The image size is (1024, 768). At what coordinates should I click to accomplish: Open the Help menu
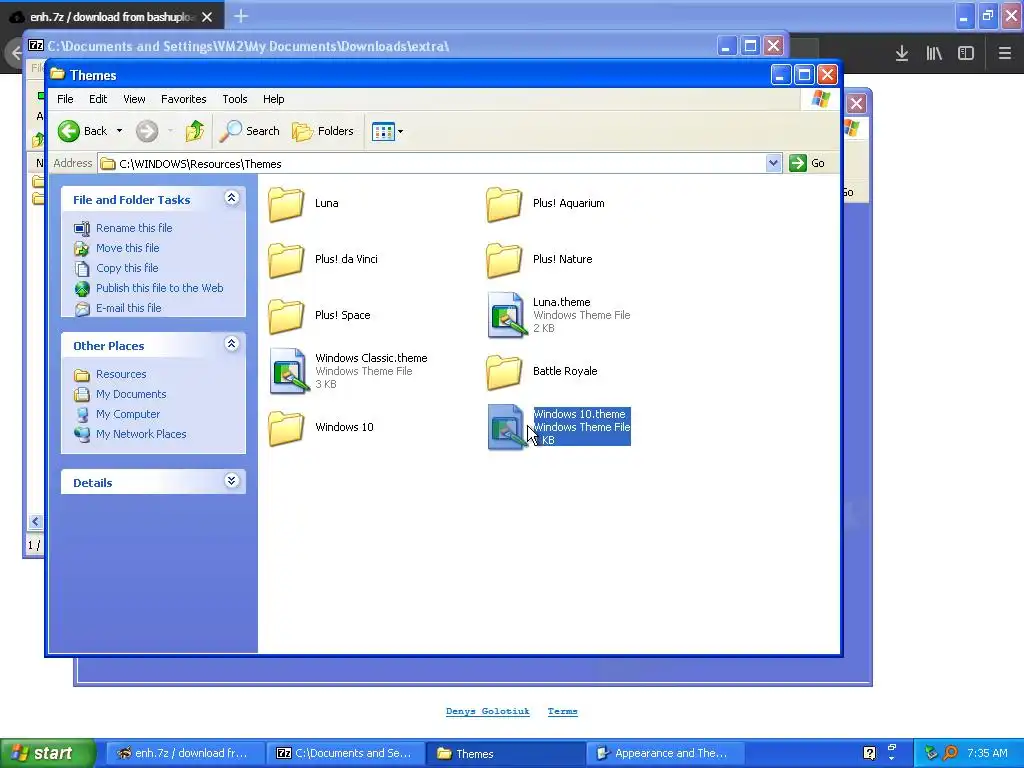point(274,99)
